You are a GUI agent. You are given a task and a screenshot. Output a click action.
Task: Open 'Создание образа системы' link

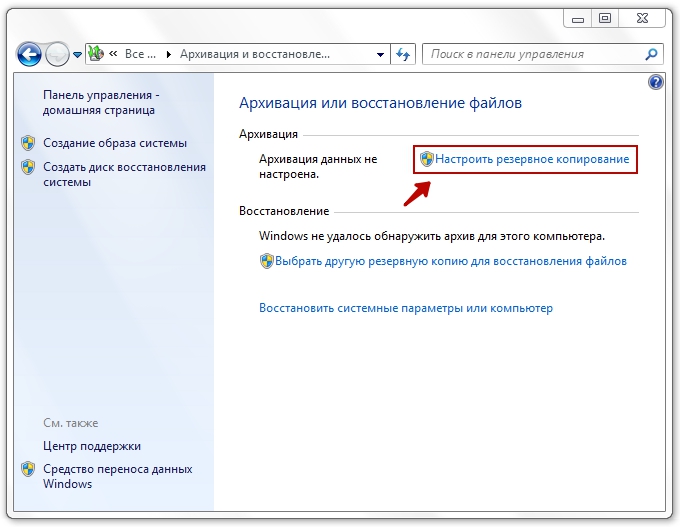click(115, 143)
